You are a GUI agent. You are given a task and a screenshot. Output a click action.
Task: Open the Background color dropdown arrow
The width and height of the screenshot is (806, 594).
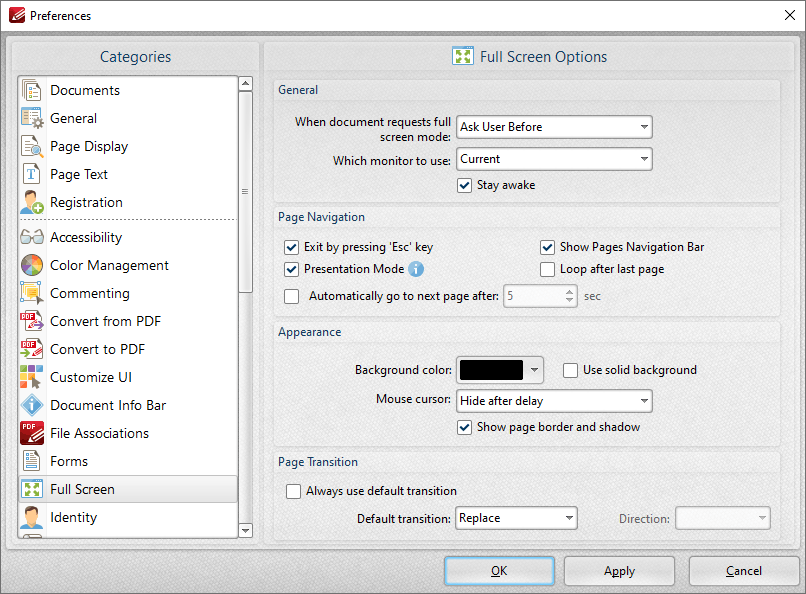(535, 370)
